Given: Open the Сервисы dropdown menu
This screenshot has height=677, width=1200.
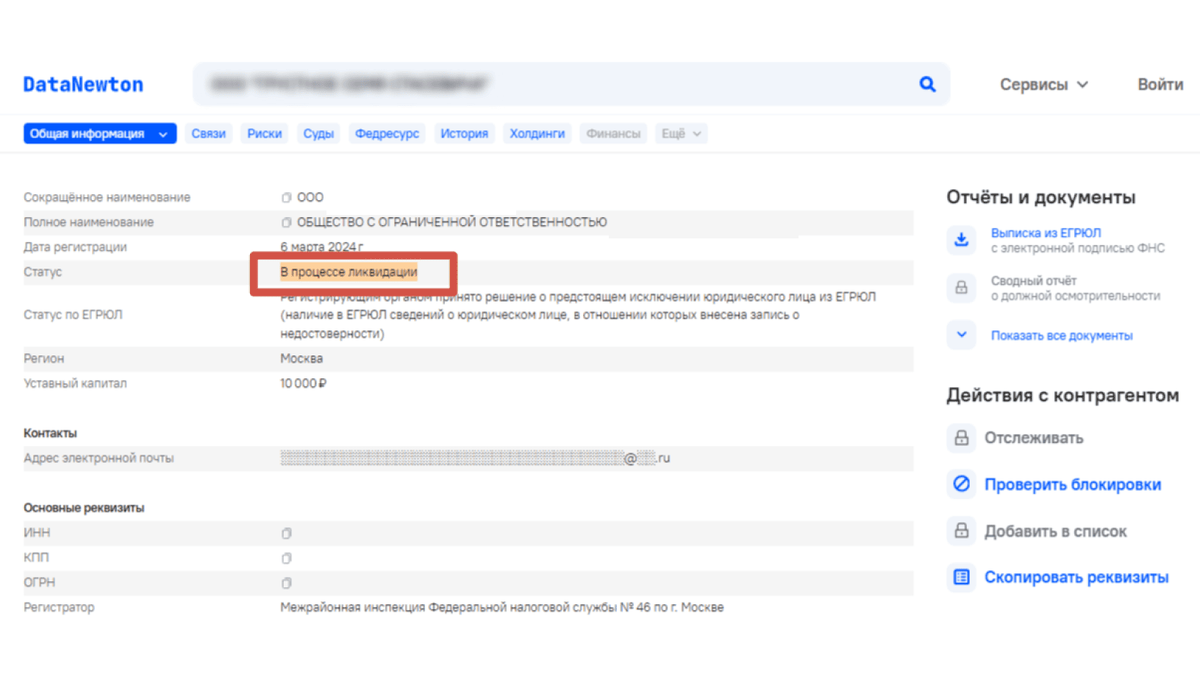Looking at the screenshot, I should tap(1044, 85).
